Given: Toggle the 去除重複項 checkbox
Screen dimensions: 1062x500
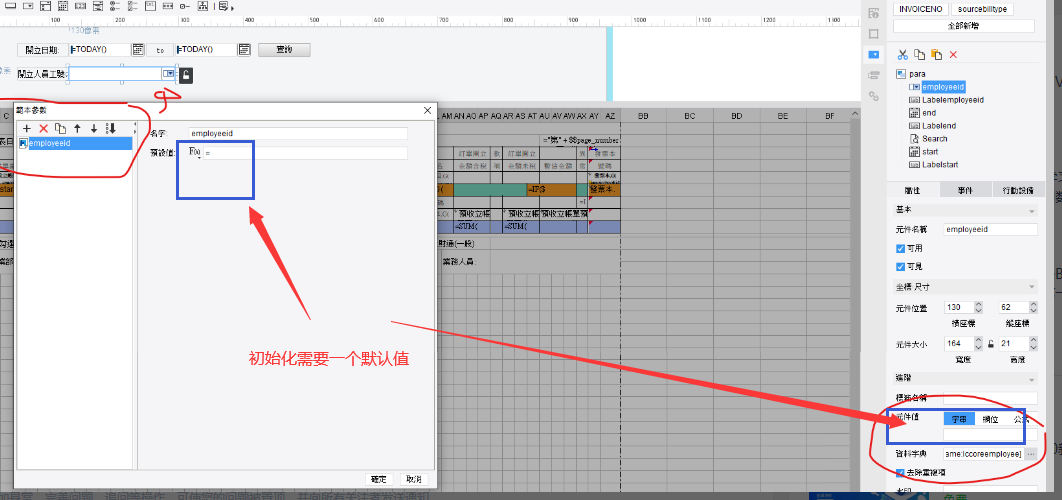Looking at the screenshot, I should click(x=900, y=472).
